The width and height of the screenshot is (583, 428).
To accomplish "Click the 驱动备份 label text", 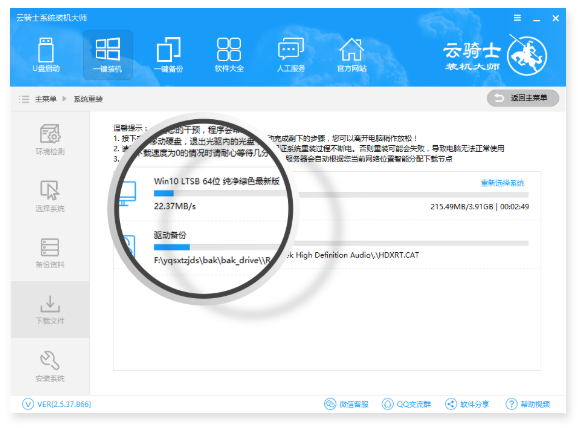I will coord(170,235).
